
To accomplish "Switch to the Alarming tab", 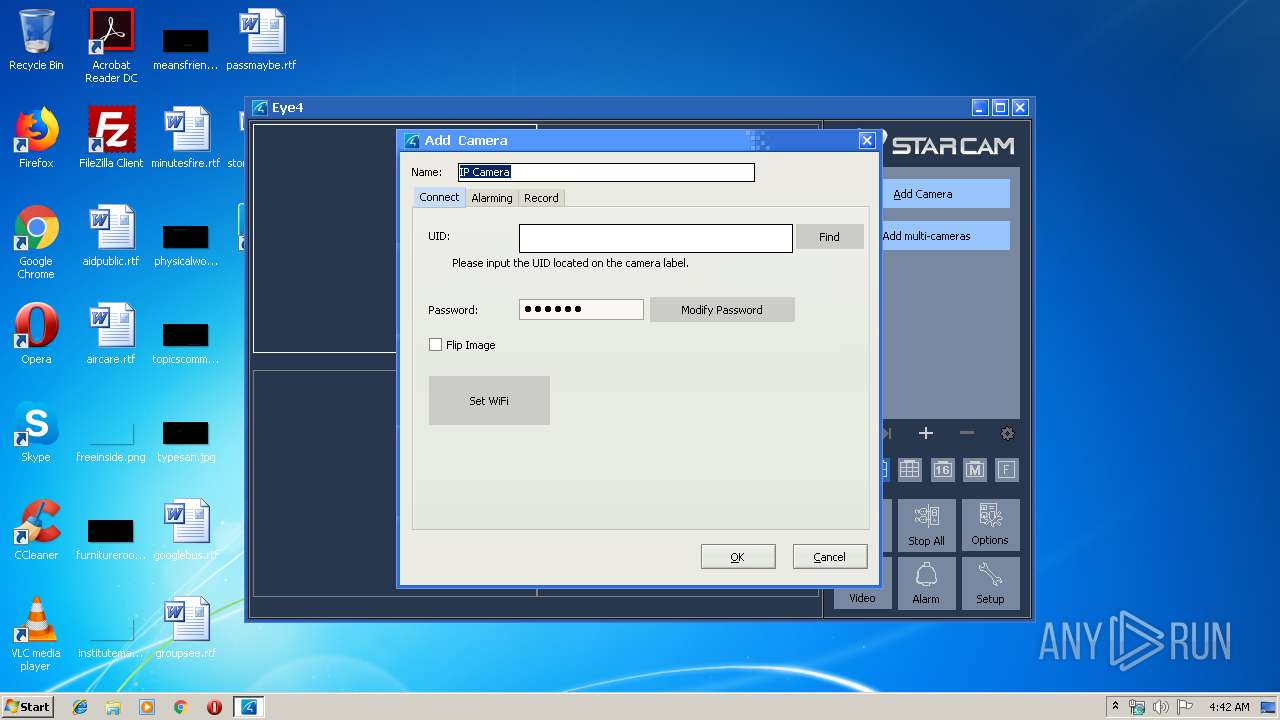I will point(492,198).
